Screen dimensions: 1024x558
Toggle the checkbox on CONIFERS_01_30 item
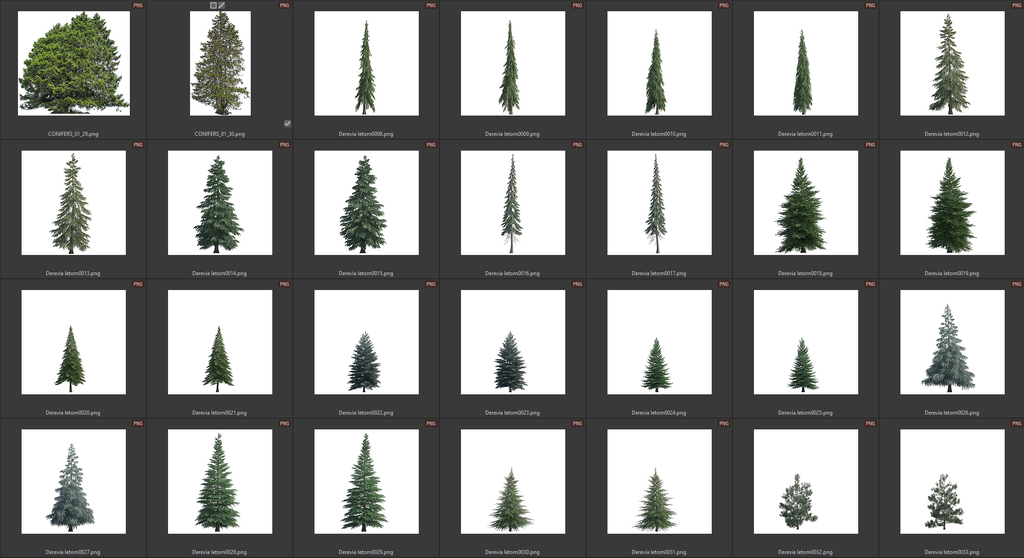tap(287, 124)
